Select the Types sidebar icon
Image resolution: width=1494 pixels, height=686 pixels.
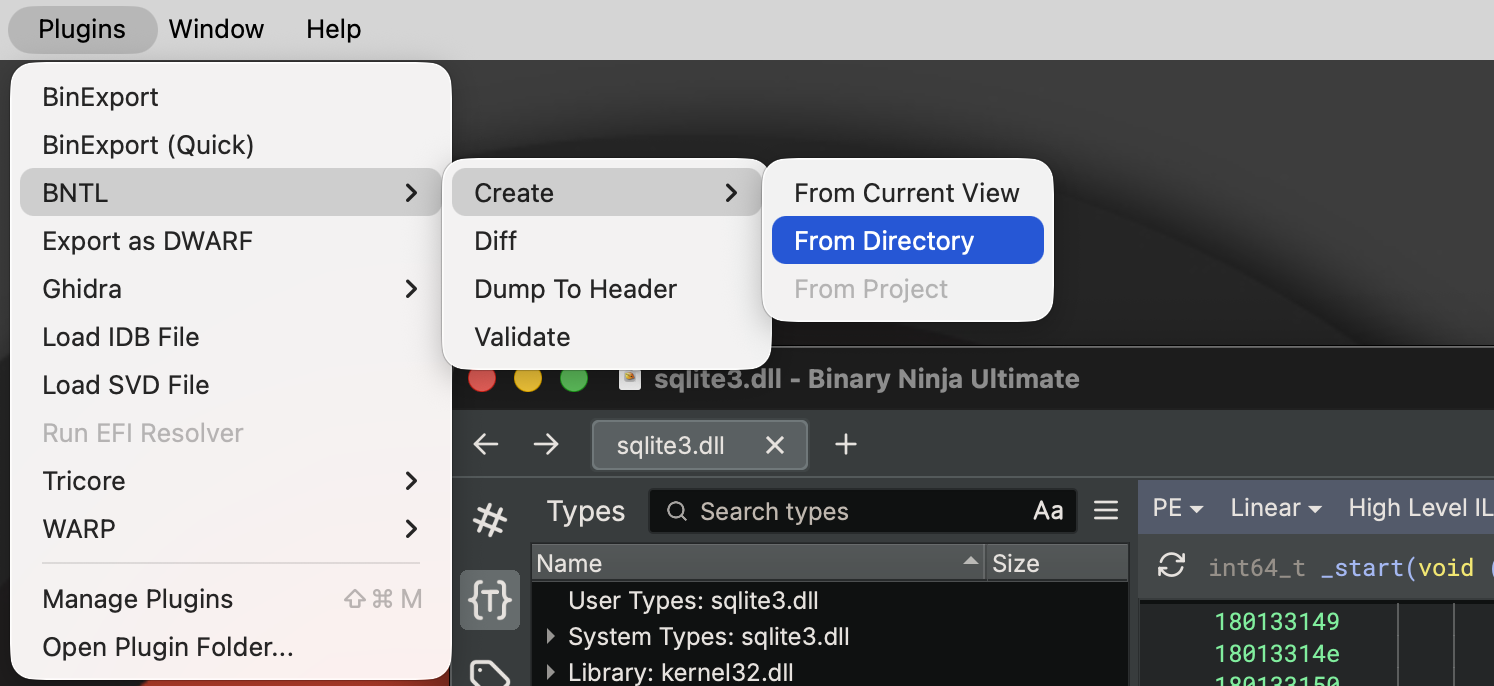490,601
